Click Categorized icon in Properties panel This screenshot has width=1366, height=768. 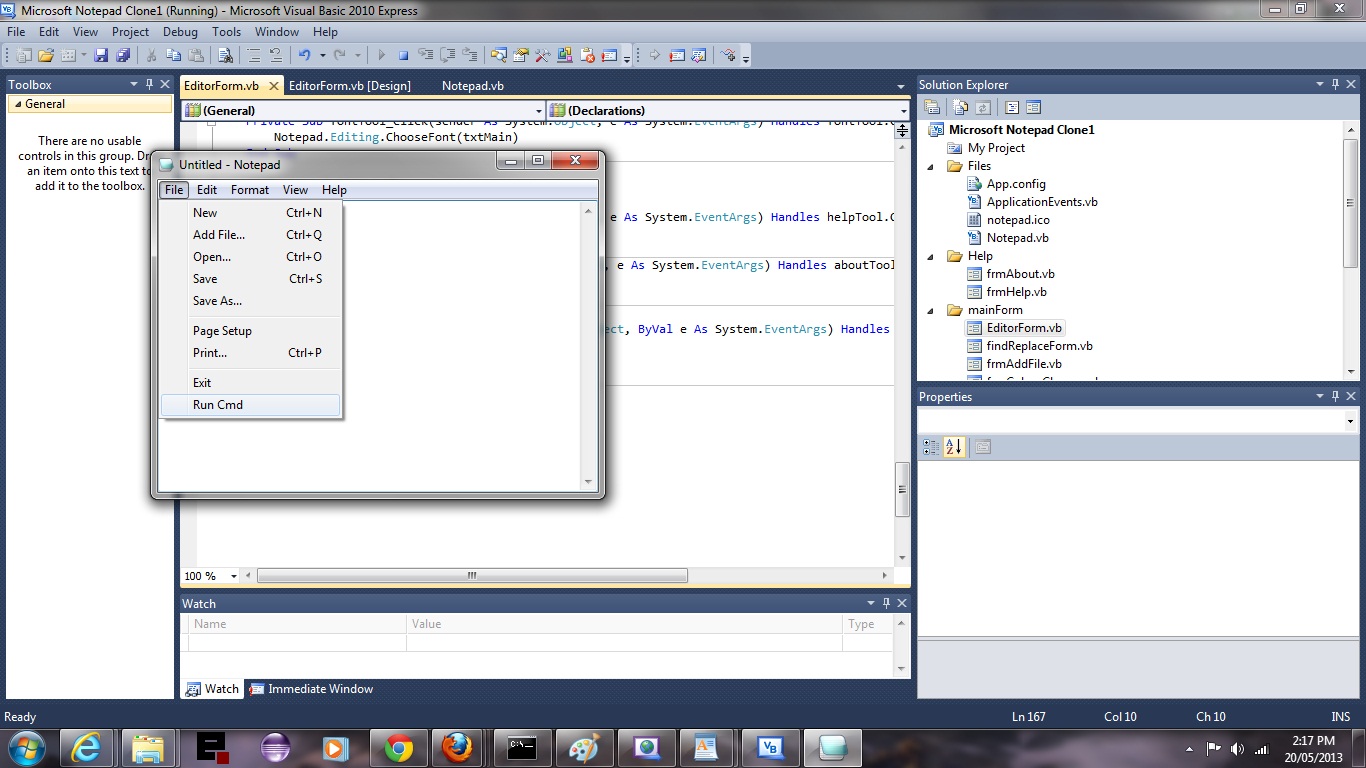point(931,447)
